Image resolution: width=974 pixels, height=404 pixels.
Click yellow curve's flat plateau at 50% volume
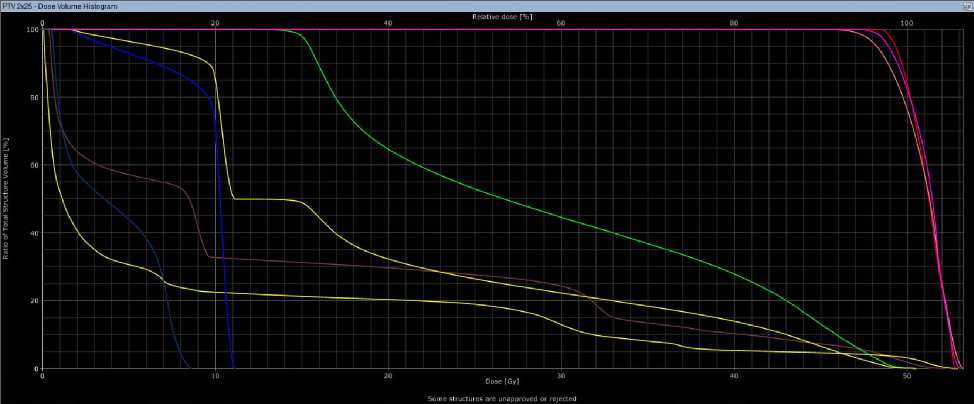pos(265,199)
